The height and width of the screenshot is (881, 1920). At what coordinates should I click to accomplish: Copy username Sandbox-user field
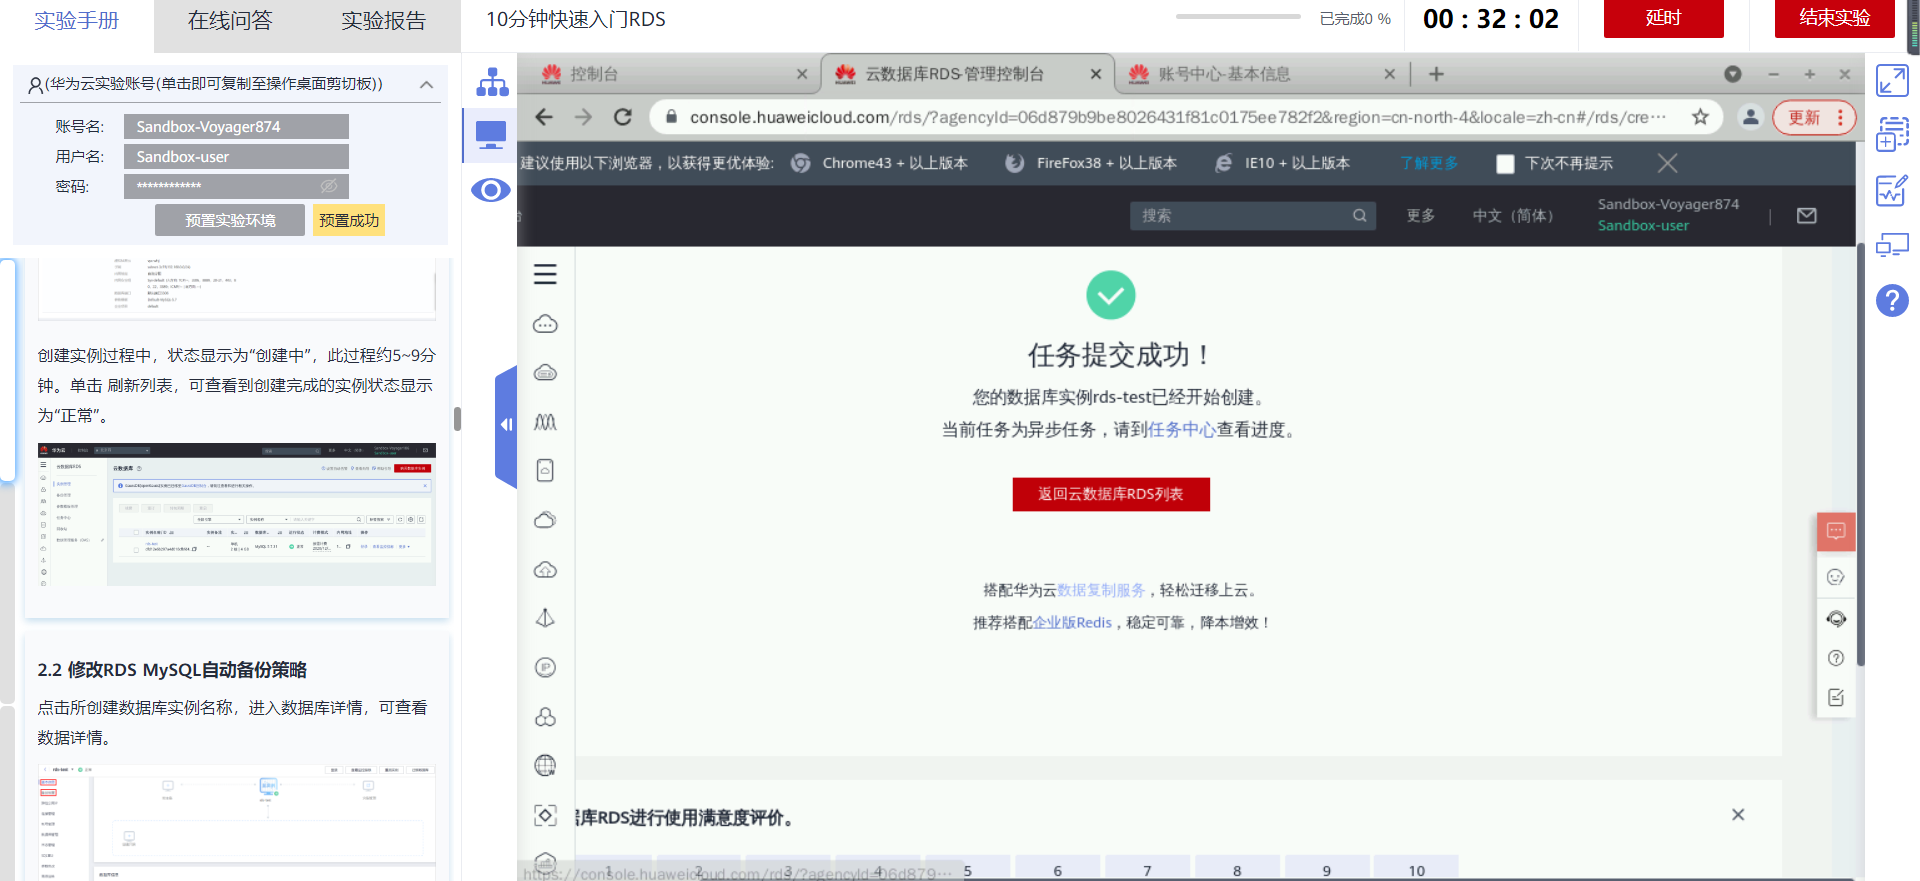coord(236,157)
